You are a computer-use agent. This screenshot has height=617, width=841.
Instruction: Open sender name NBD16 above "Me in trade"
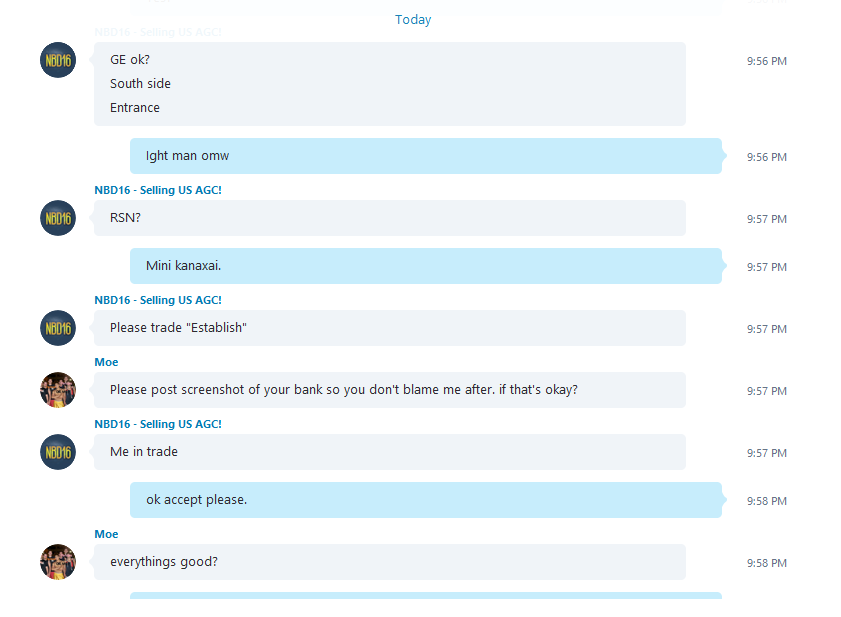[x=158, y=424]
